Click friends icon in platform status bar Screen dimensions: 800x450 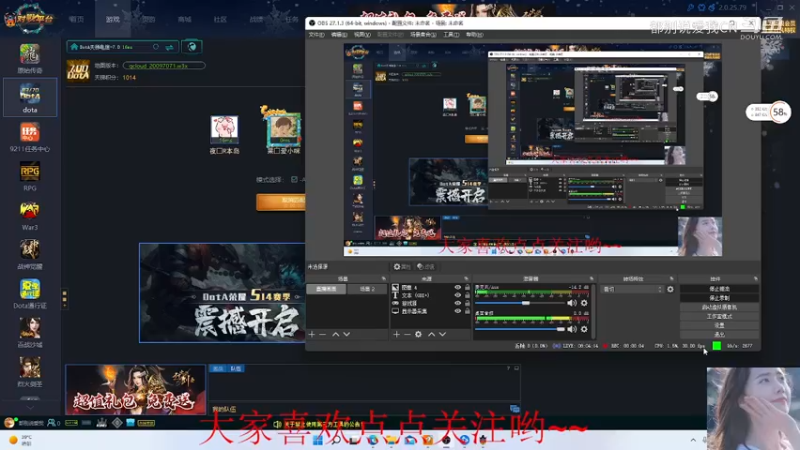[53, 423]
